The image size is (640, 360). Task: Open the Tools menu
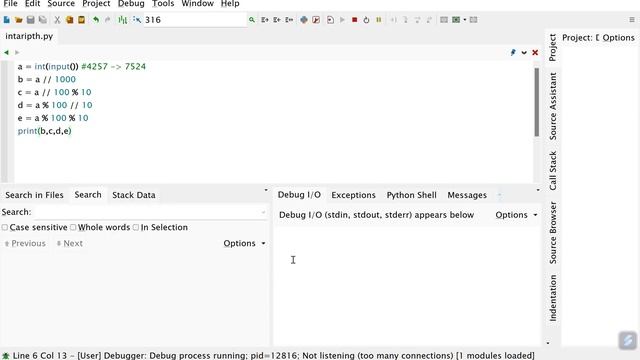tap(163, 4)
